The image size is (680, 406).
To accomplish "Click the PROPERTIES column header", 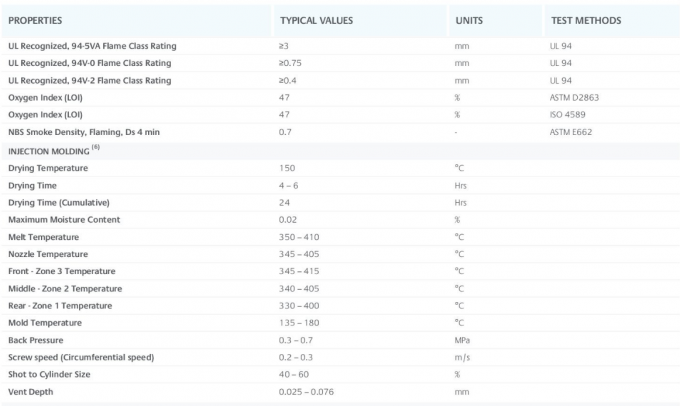I will (x=35, y=21).
